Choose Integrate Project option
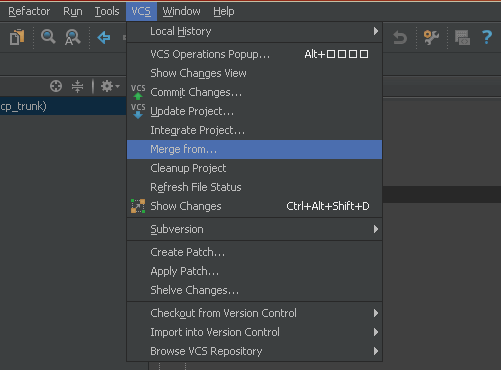The height and width of the screenshot is (370, 501). click(x=254, y=130)
